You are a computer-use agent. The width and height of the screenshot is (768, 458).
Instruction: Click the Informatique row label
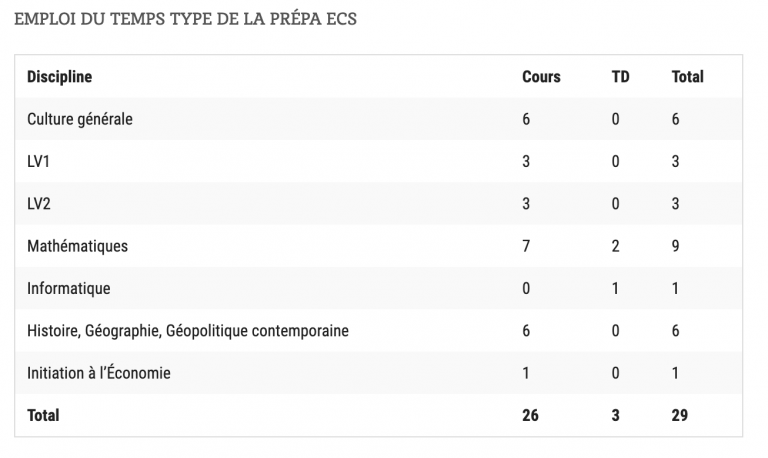69,289
